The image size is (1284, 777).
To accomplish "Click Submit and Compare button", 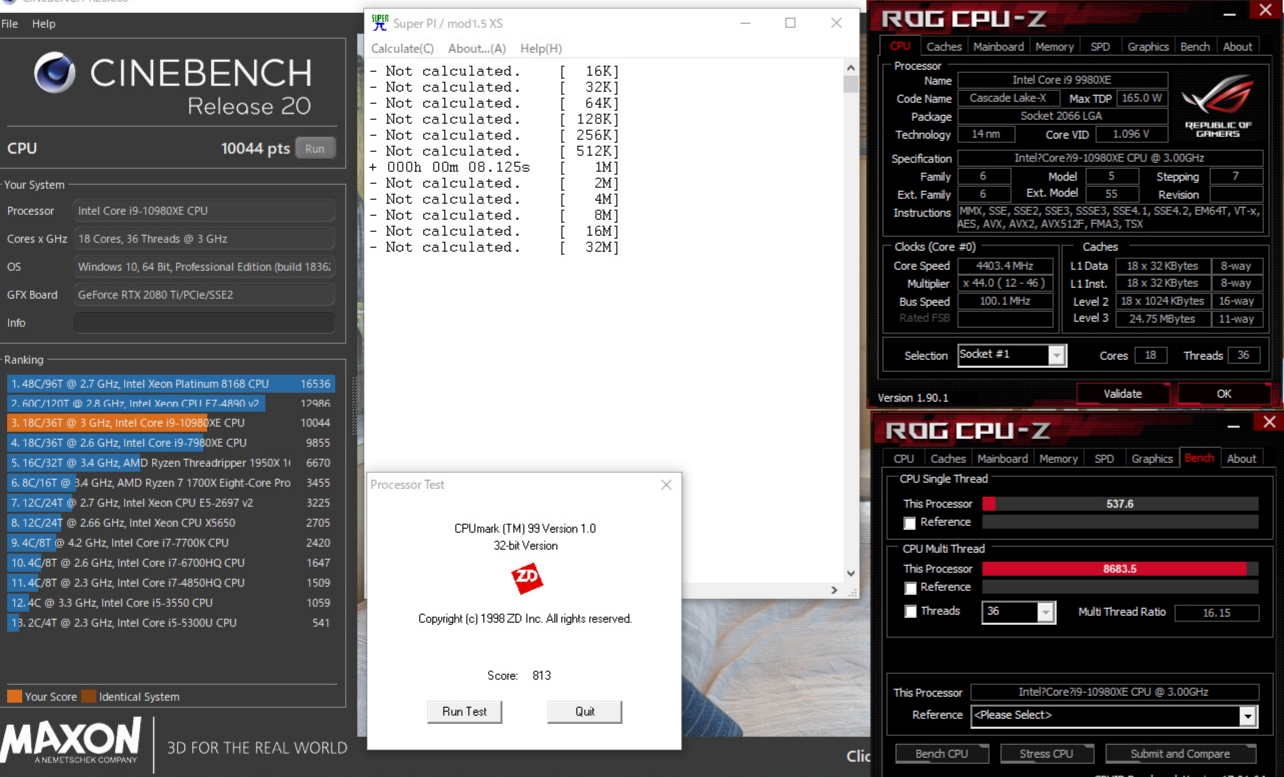I will tap(1180, 754).
